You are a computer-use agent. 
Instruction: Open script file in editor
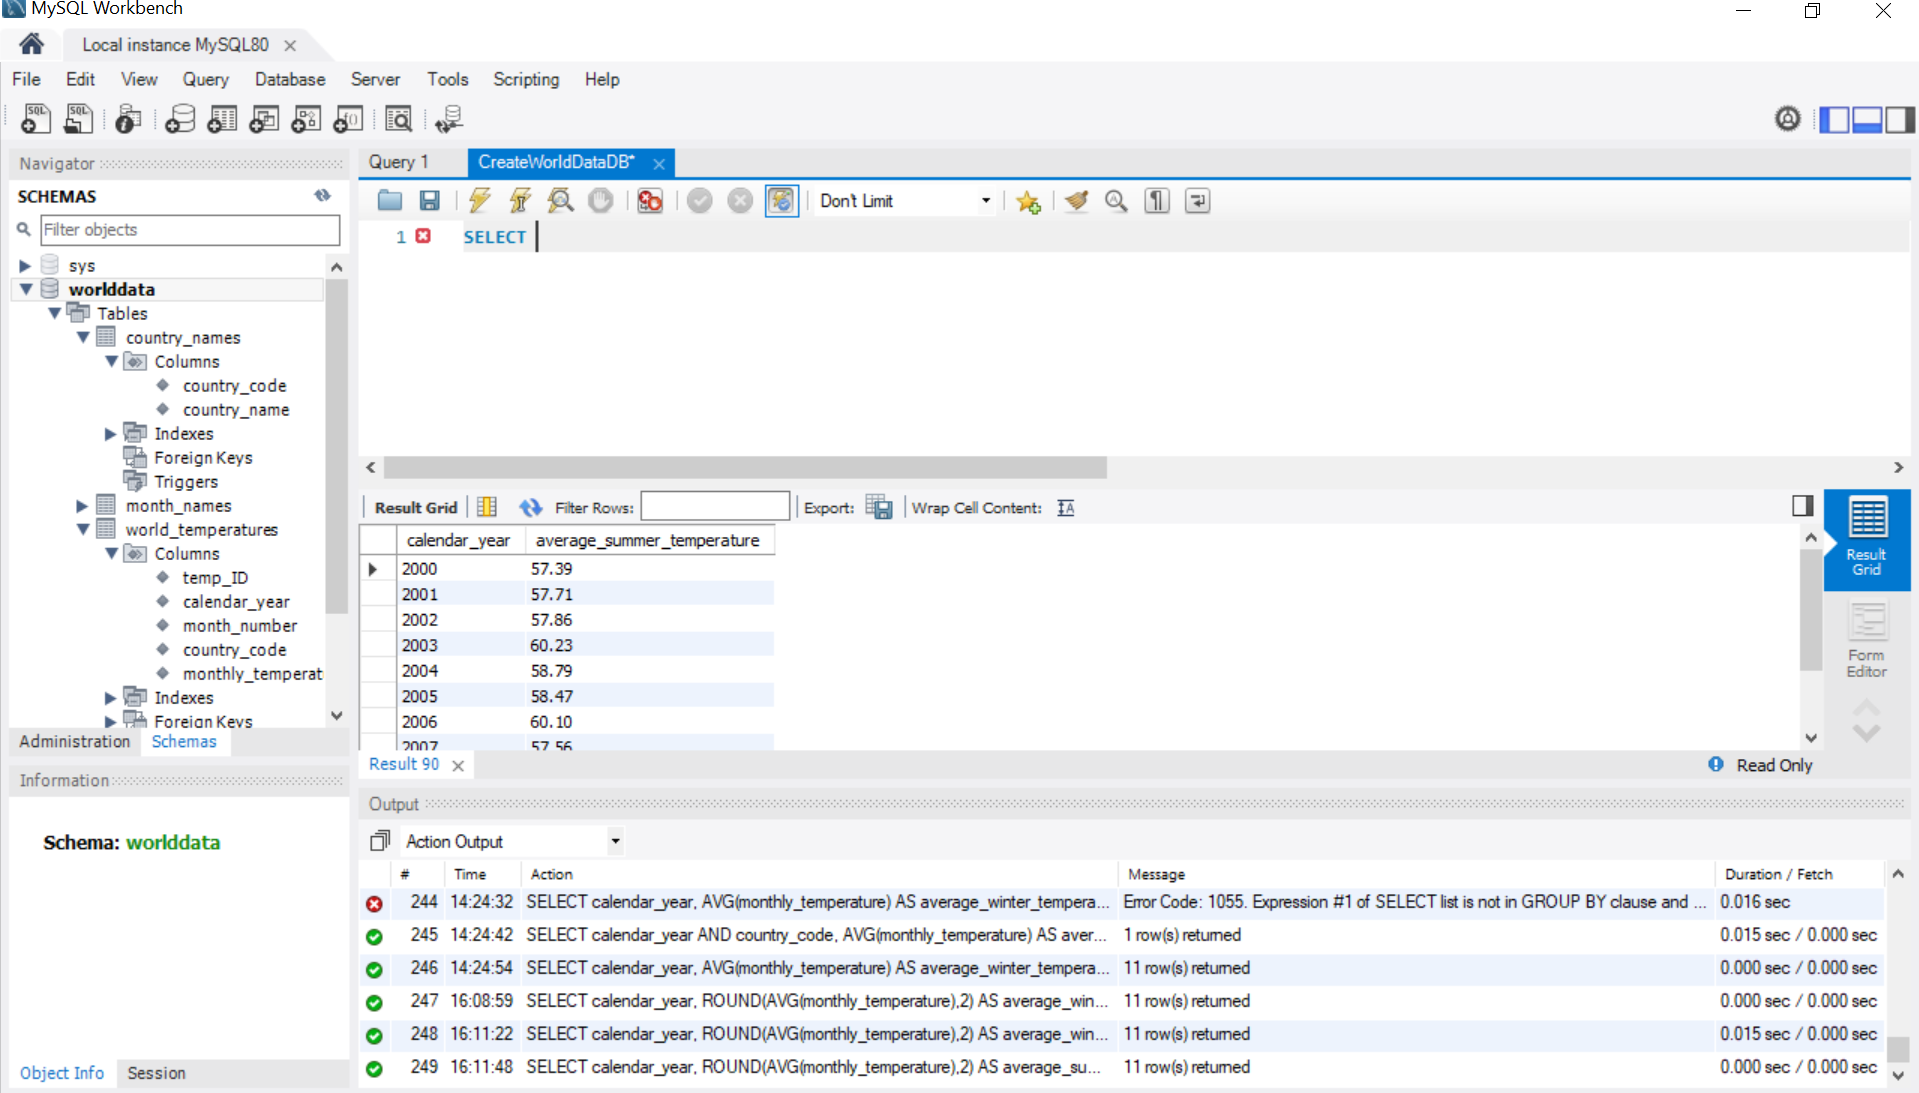(x=390, y=201)
